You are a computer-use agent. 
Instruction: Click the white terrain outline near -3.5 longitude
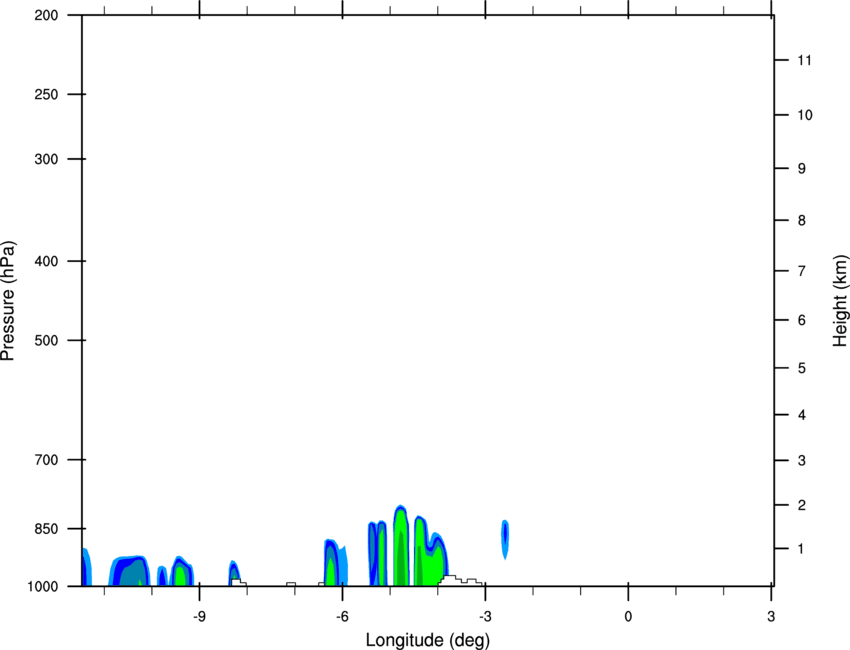[460, 581]
